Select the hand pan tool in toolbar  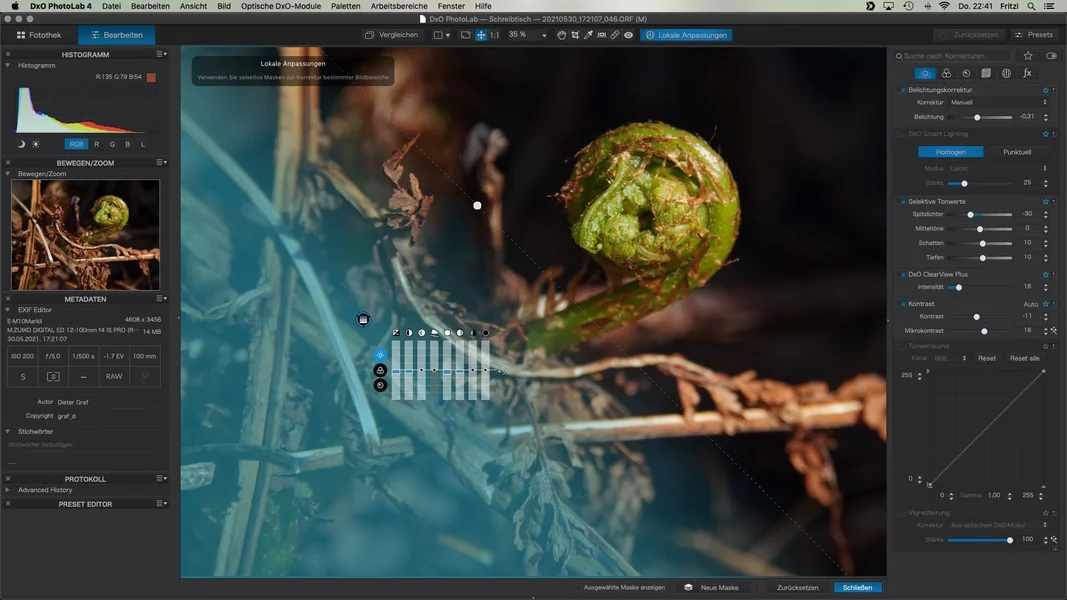click(x=561, y=35)
